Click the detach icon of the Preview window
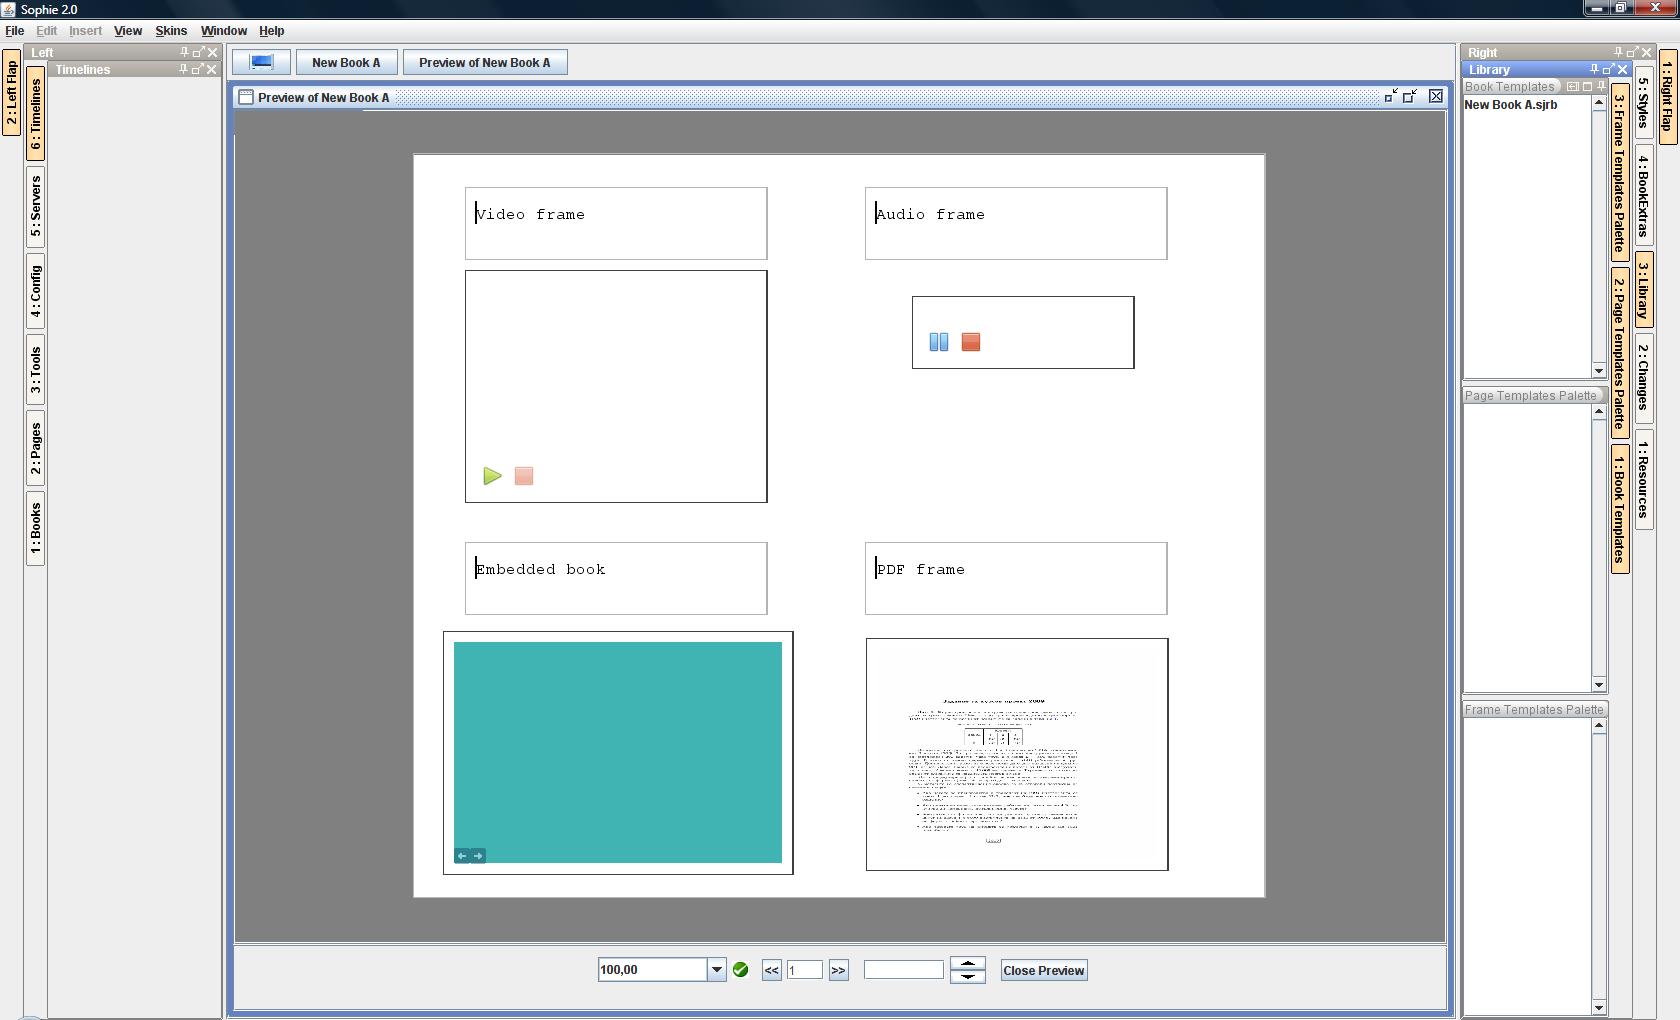Image resolution: width=1680 pixels, height=1020 pixels. pyautogui.click(x=1410, y=96)
